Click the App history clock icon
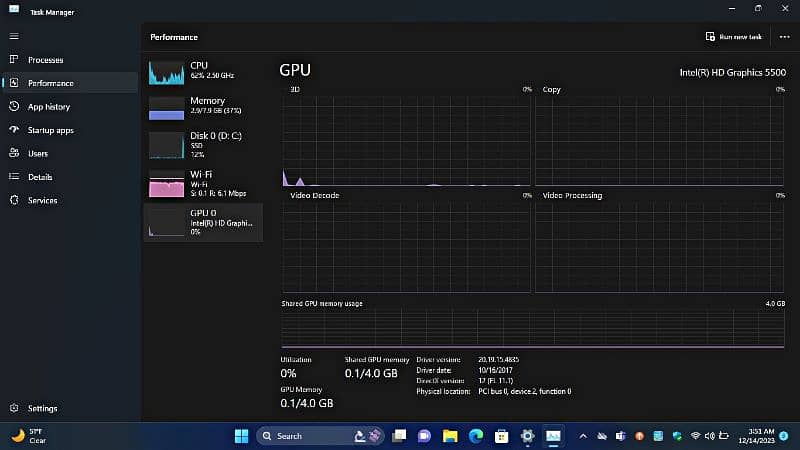Image resolution: width=800 pixels, height=450 pixels. point(15,107)
